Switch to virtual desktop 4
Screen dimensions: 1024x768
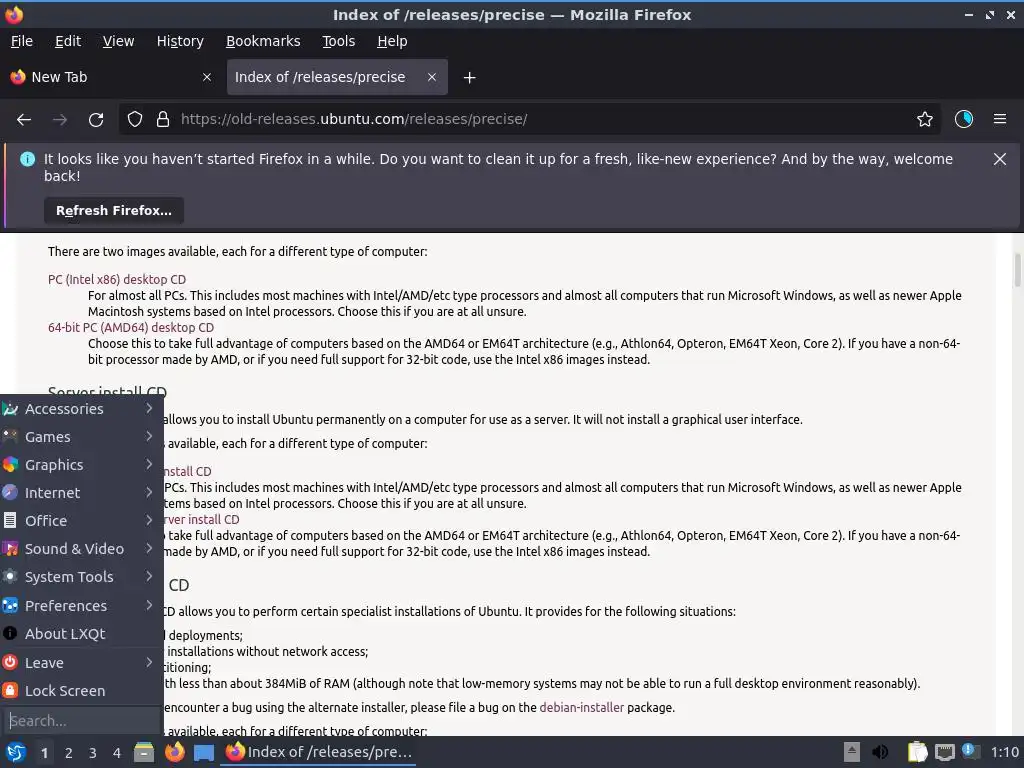tap(117, 753)
